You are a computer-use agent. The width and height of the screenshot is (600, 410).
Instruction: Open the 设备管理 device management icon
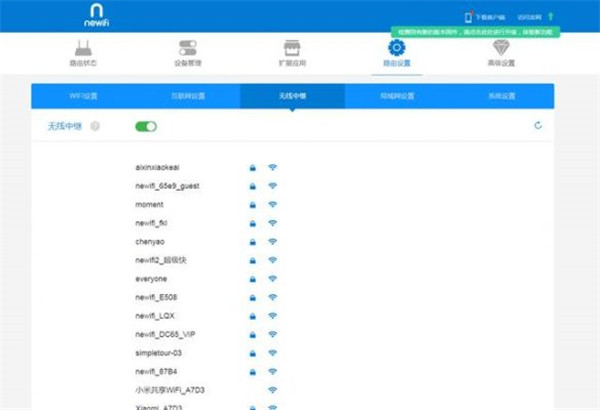pyautogui.click(x=187, y=48)
